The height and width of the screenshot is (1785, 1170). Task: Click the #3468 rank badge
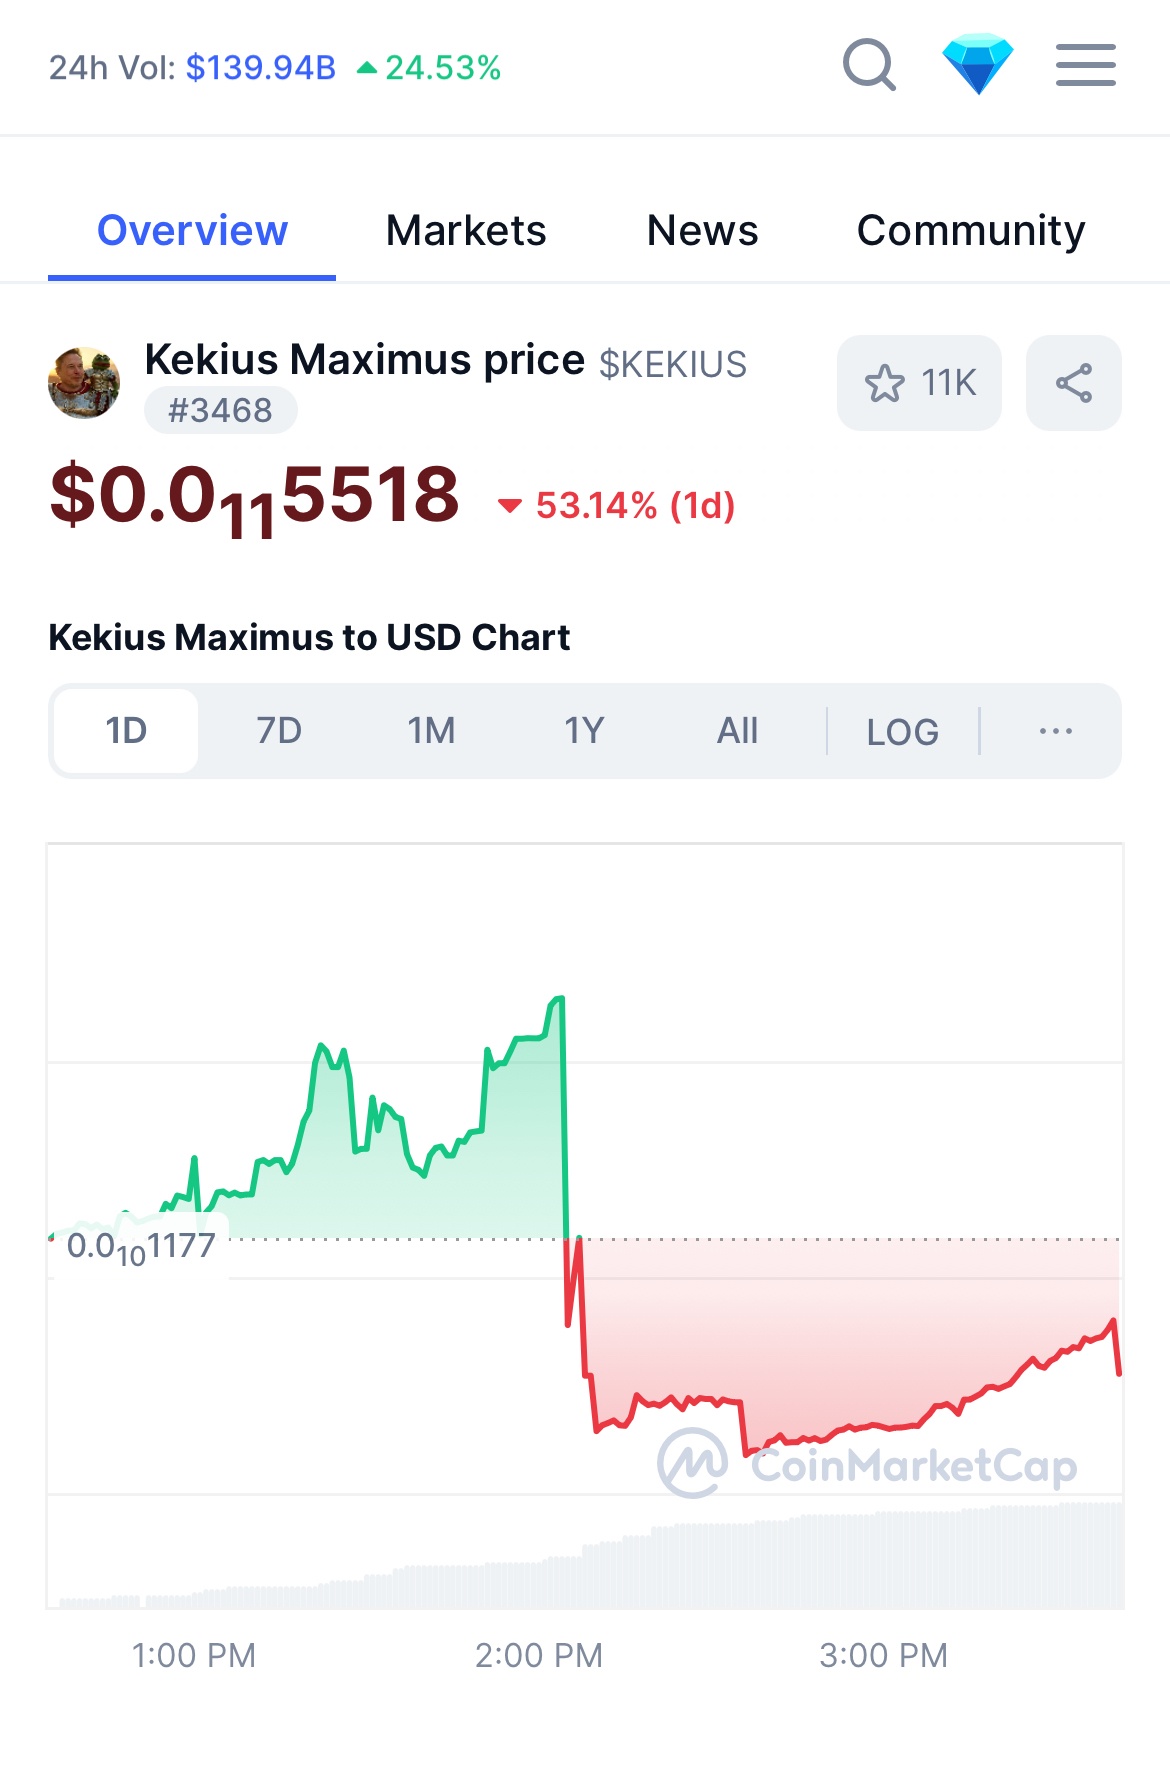coord(220,410)
